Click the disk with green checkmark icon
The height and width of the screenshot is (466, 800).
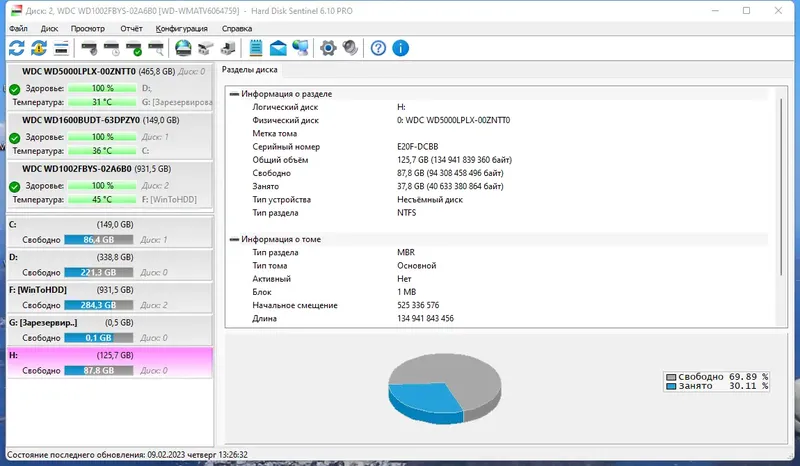click(134, 49)
